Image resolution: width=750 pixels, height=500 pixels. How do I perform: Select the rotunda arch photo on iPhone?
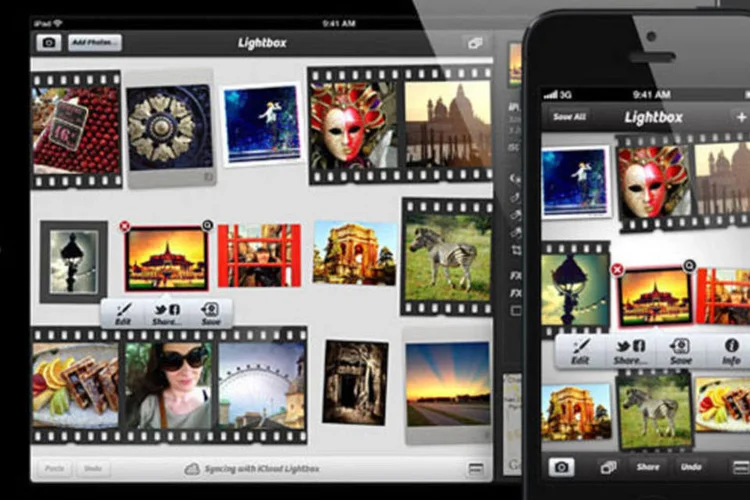pos(576,411)
